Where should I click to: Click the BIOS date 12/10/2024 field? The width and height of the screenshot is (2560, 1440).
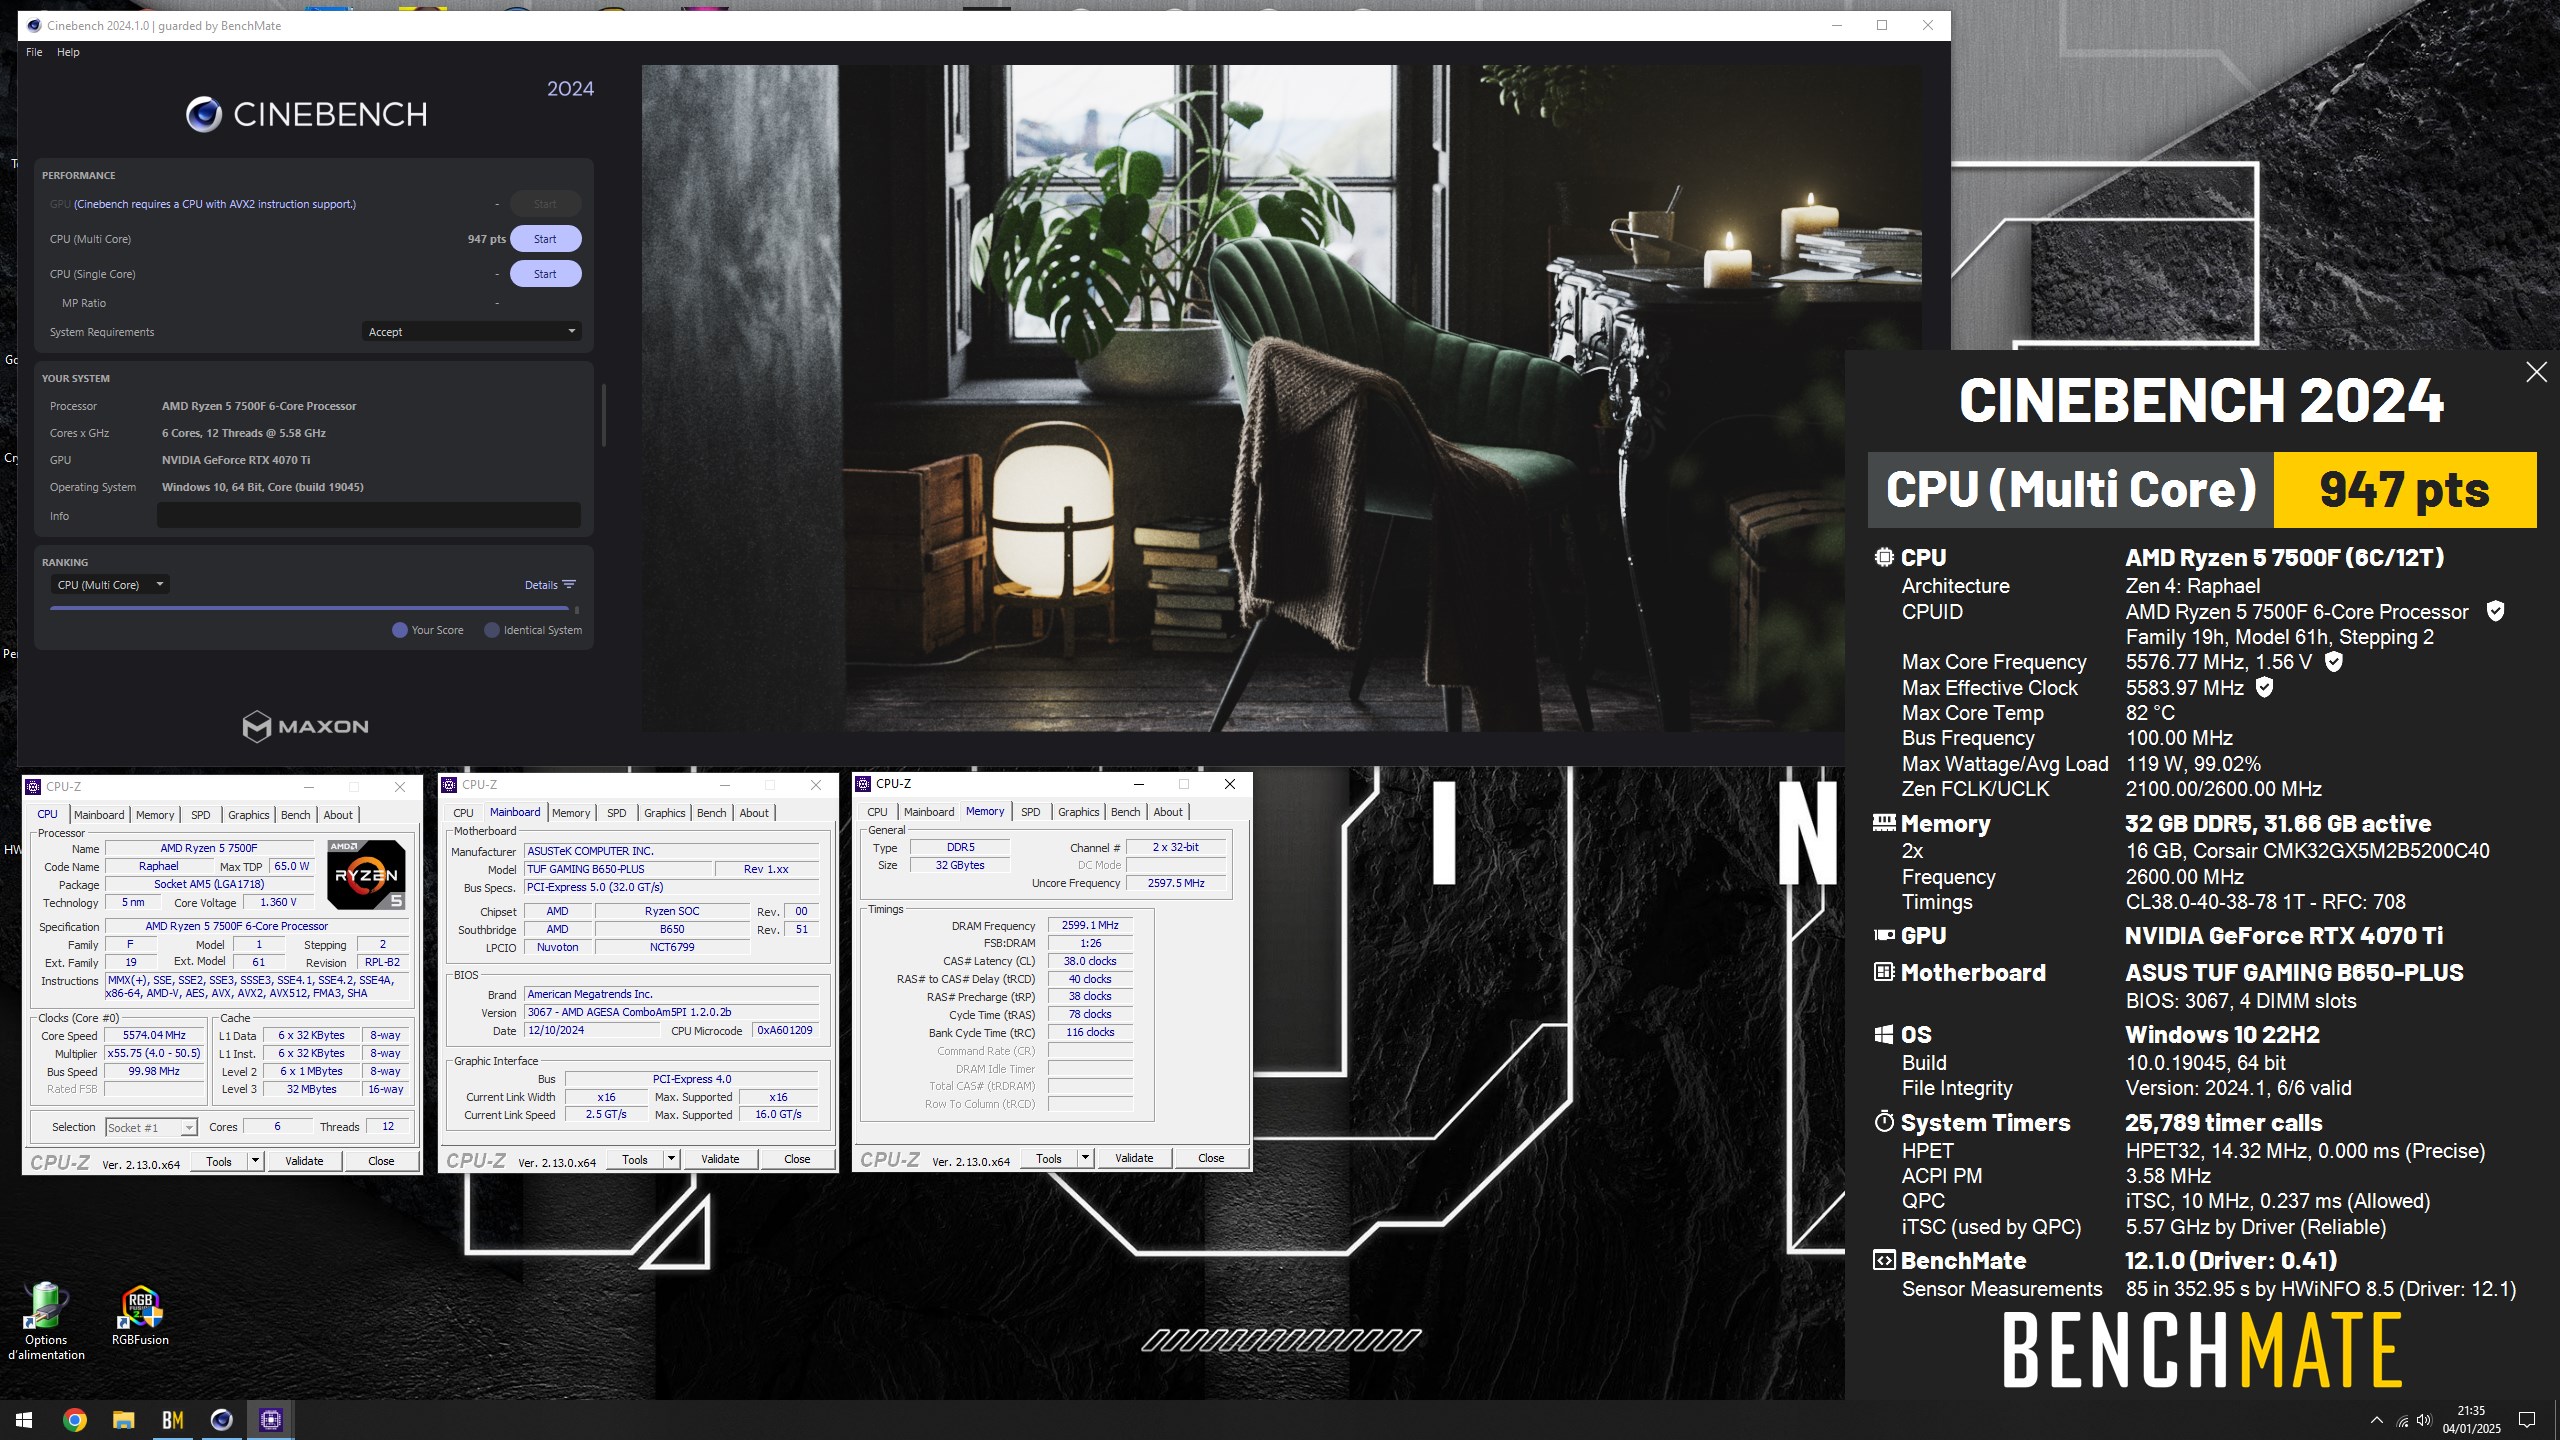click(592, 1030)
